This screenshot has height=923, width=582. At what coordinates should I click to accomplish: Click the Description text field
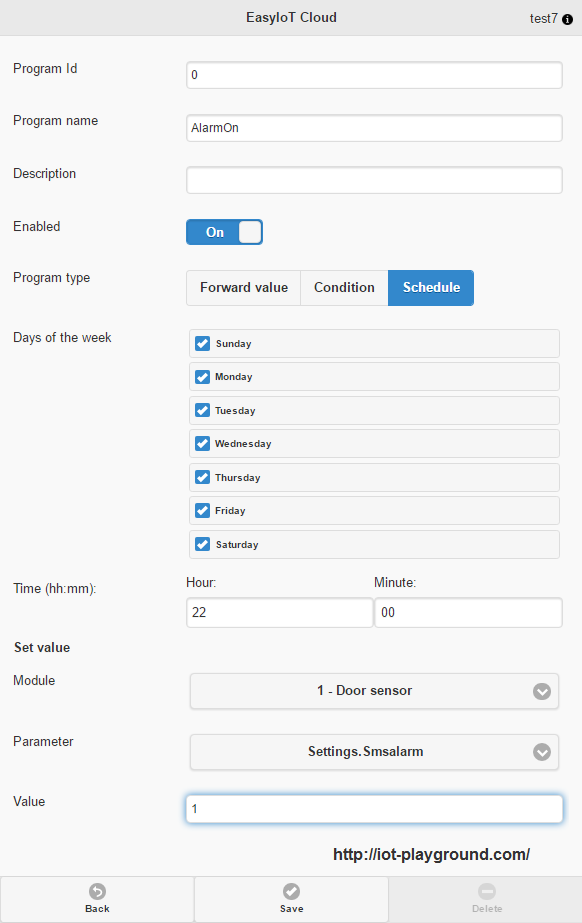374,180
